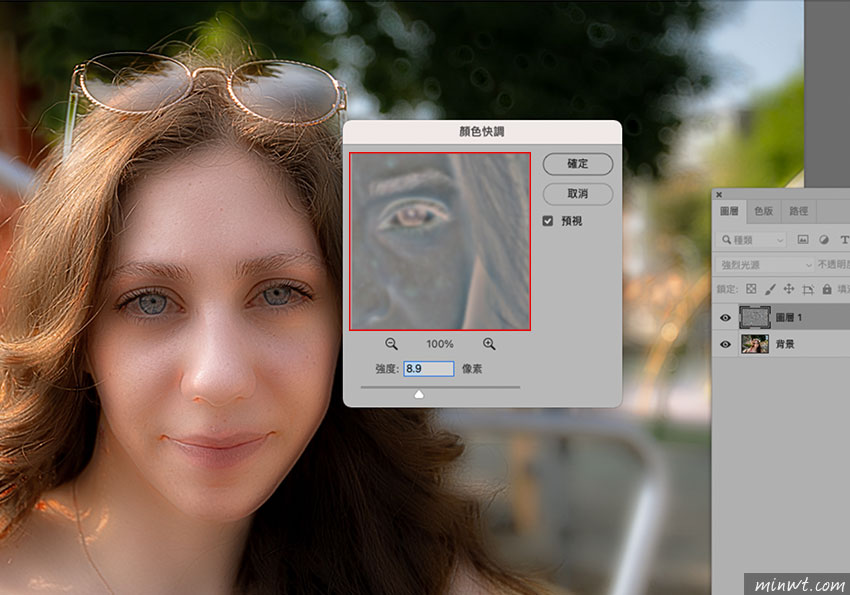The height and width of the screenshot is (595, 850).
Task: Lock image pixels with brush icon
Action: click(770, 289)
